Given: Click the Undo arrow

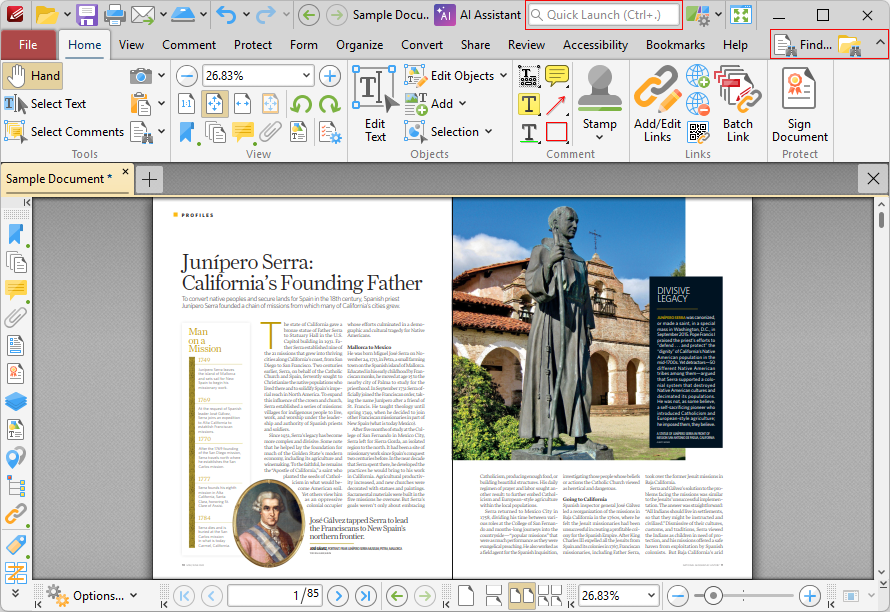Looking at the screenshot, I should tap(226, 15).
